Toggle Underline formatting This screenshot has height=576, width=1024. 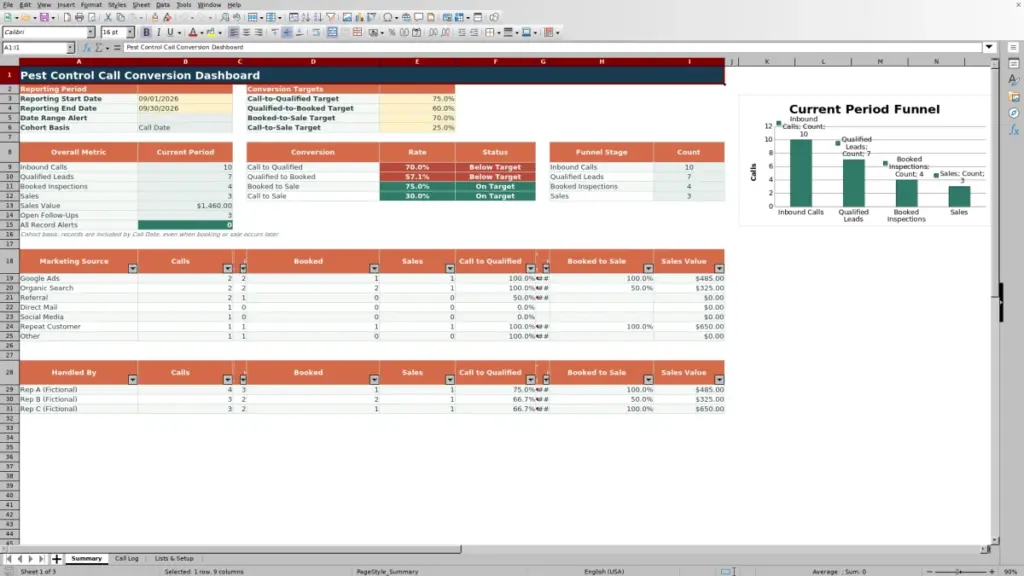[170, 32]
